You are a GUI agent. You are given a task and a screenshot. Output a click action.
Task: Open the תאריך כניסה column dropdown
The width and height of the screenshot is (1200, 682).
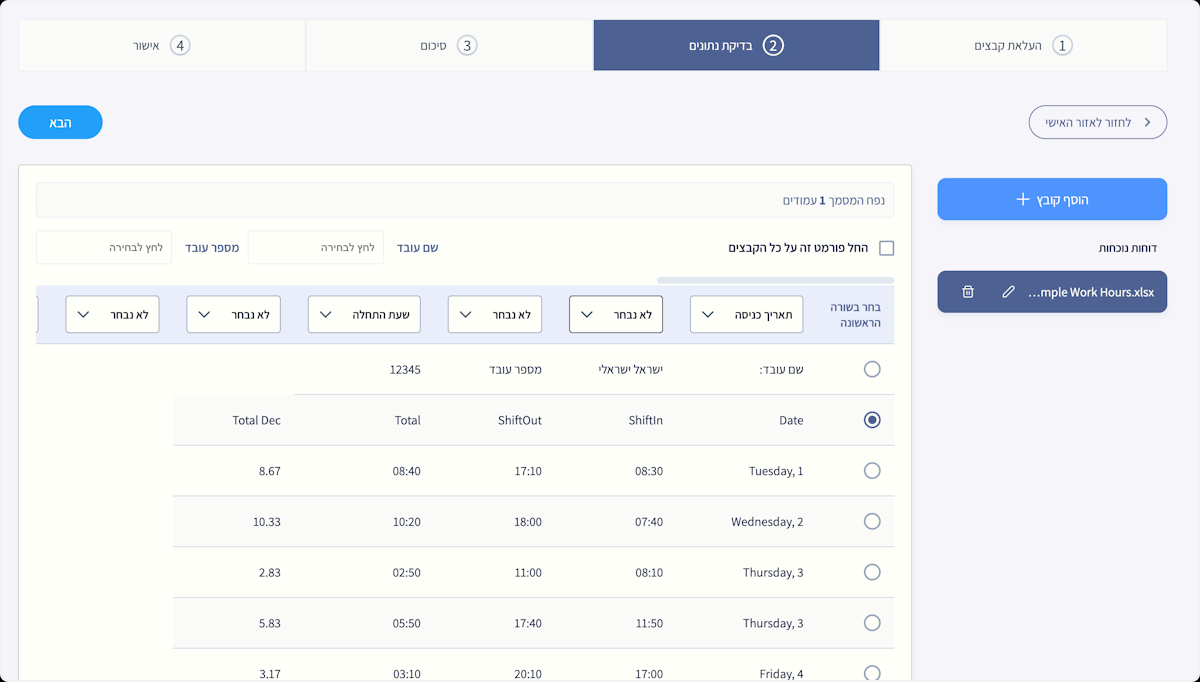746,314
